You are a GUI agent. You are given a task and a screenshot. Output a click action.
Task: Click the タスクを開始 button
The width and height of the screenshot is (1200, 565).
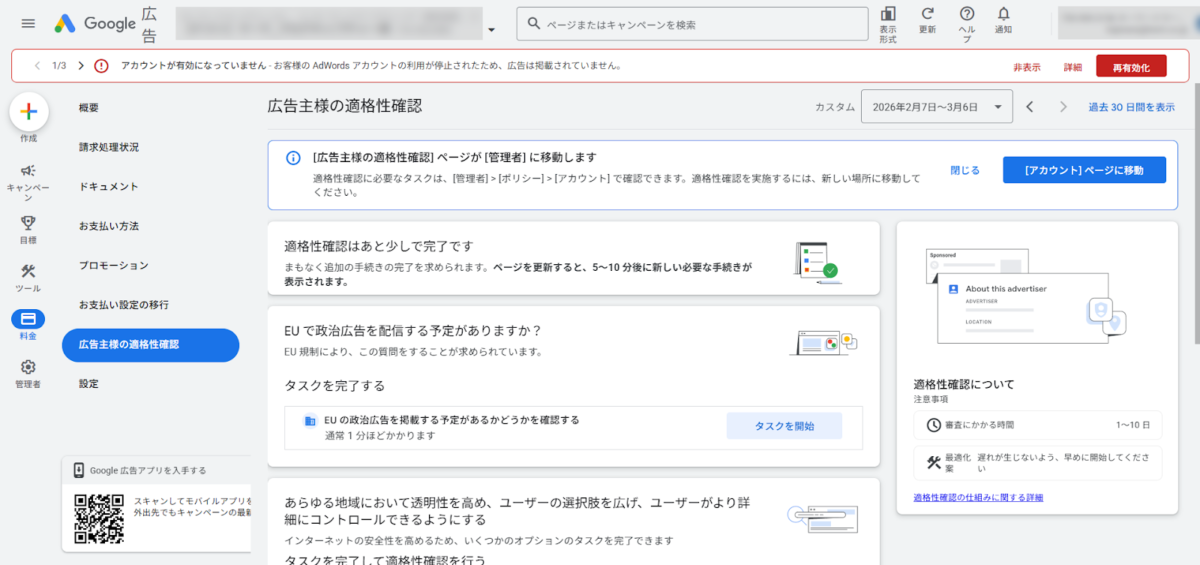783,426
